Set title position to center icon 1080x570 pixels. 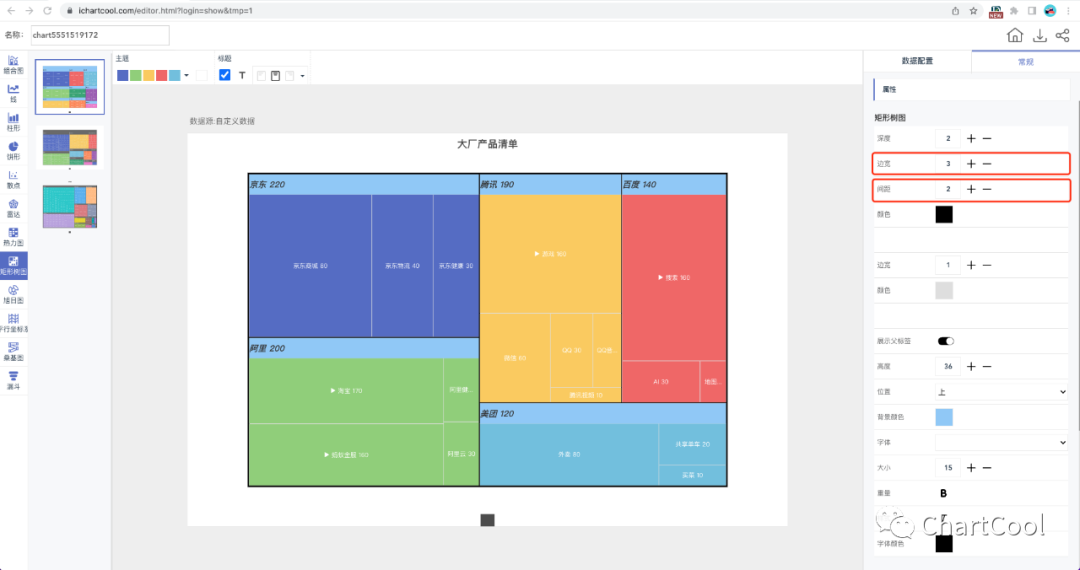coord(276,76)
